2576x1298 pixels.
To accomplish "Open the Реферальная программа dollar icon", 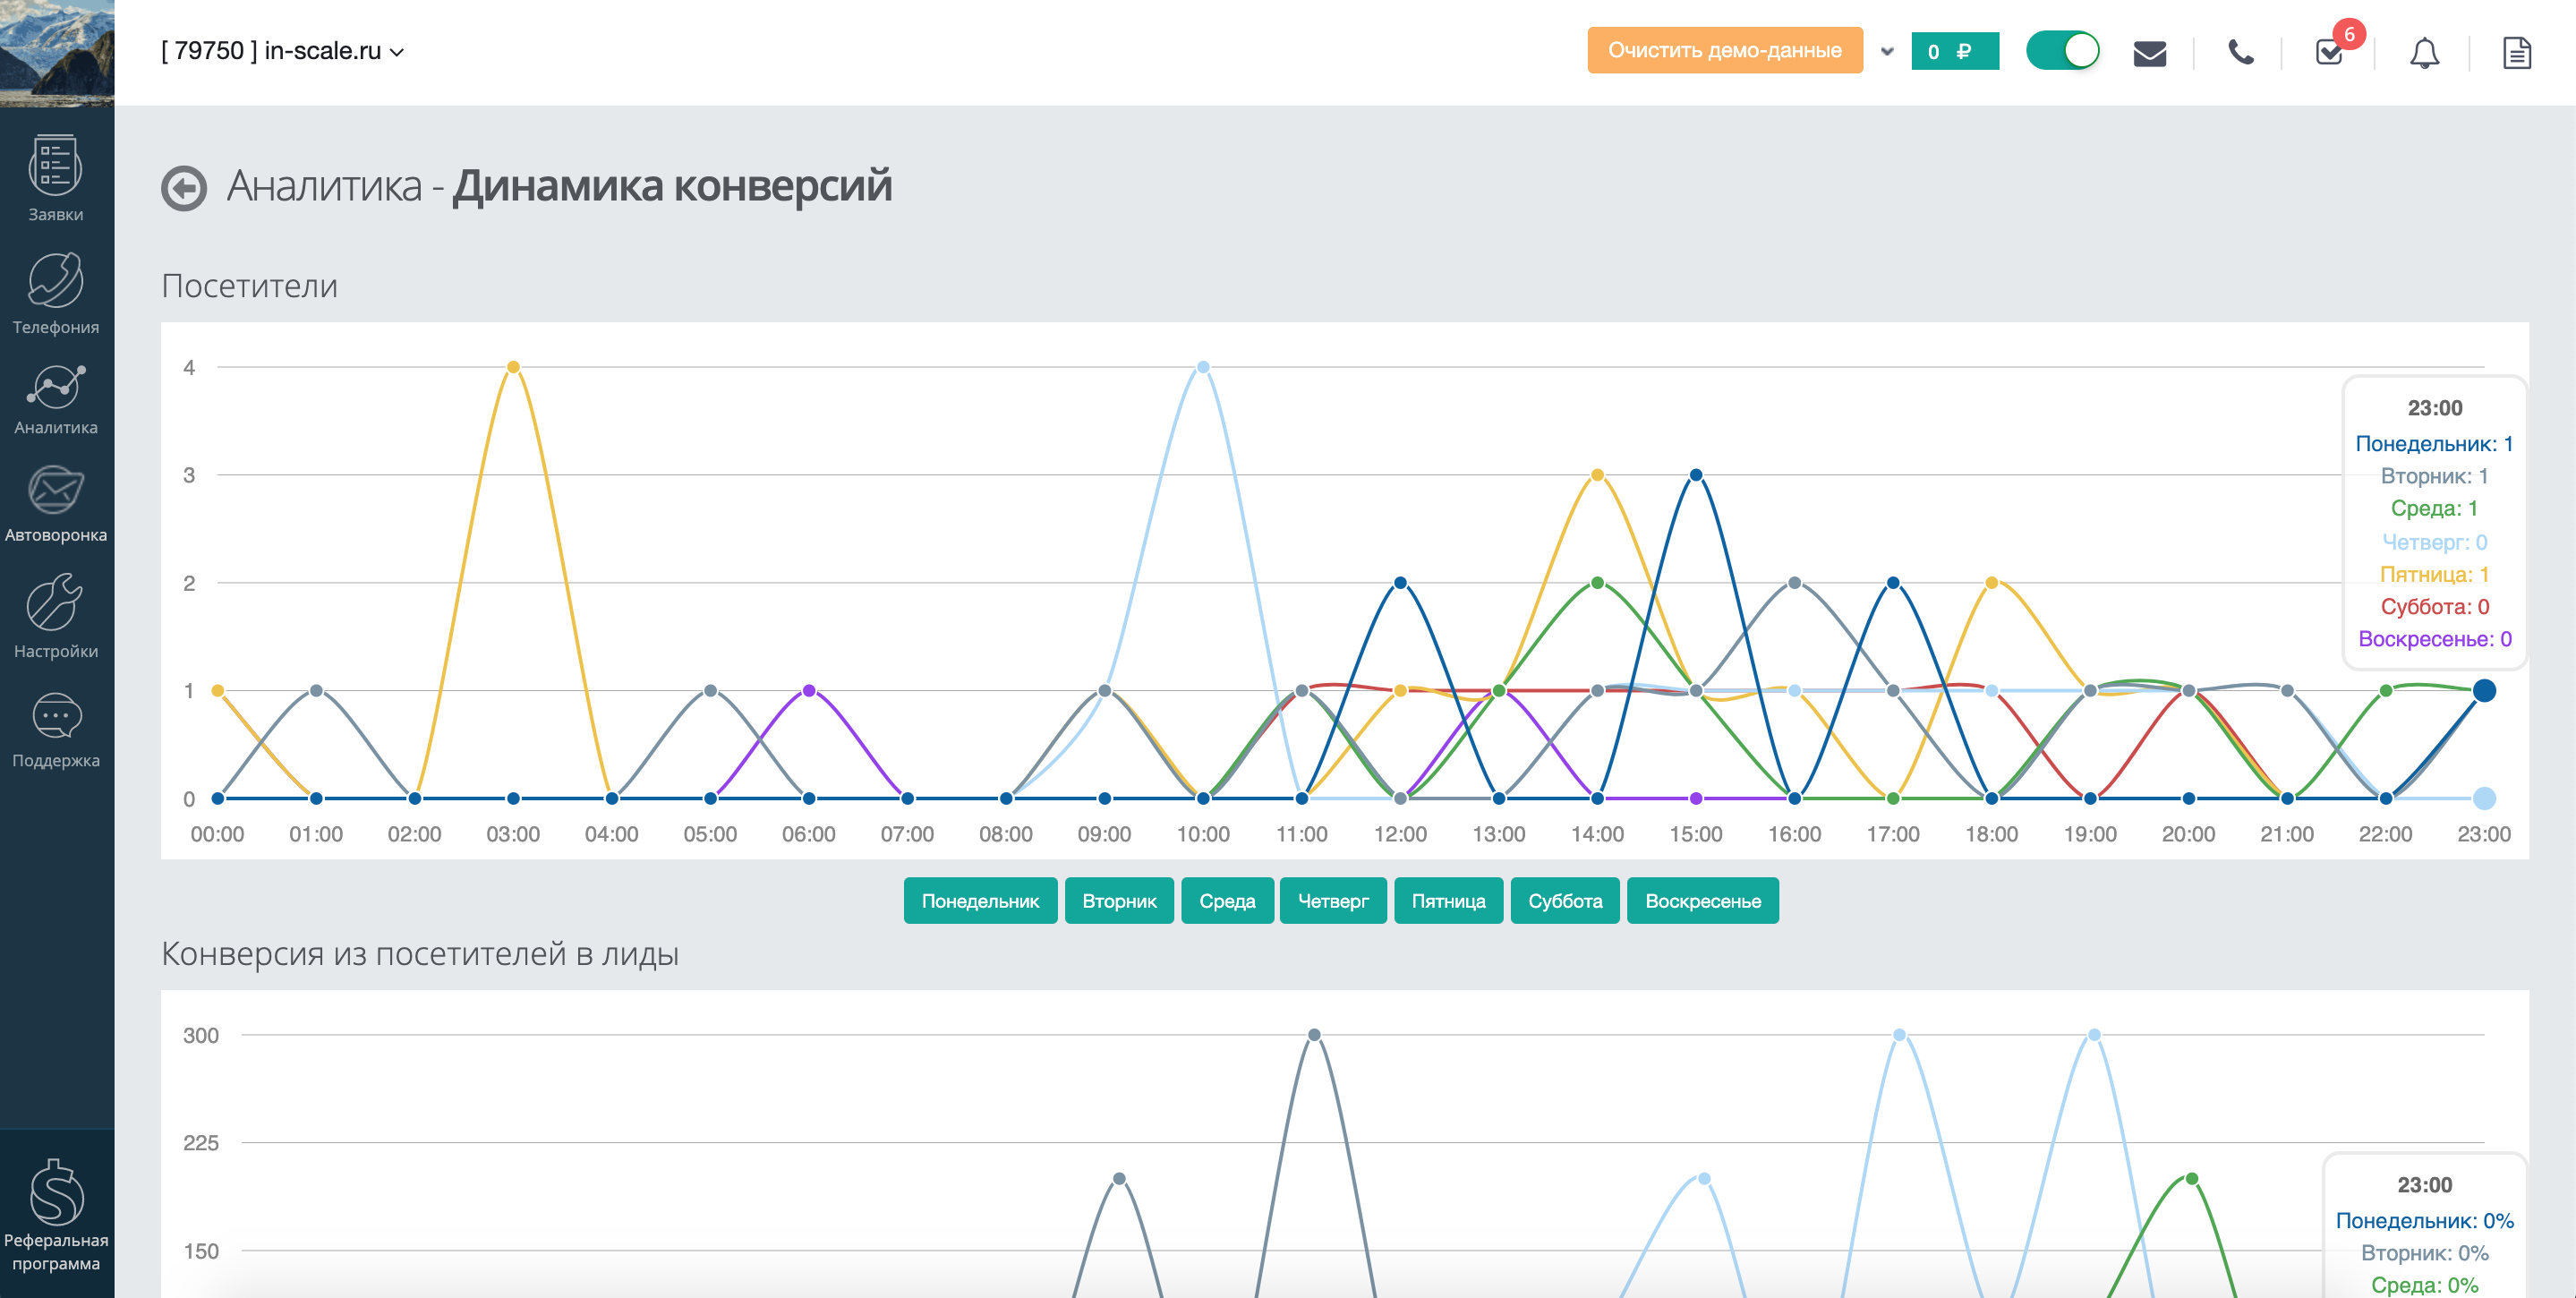I will [x=56, y=1191].
